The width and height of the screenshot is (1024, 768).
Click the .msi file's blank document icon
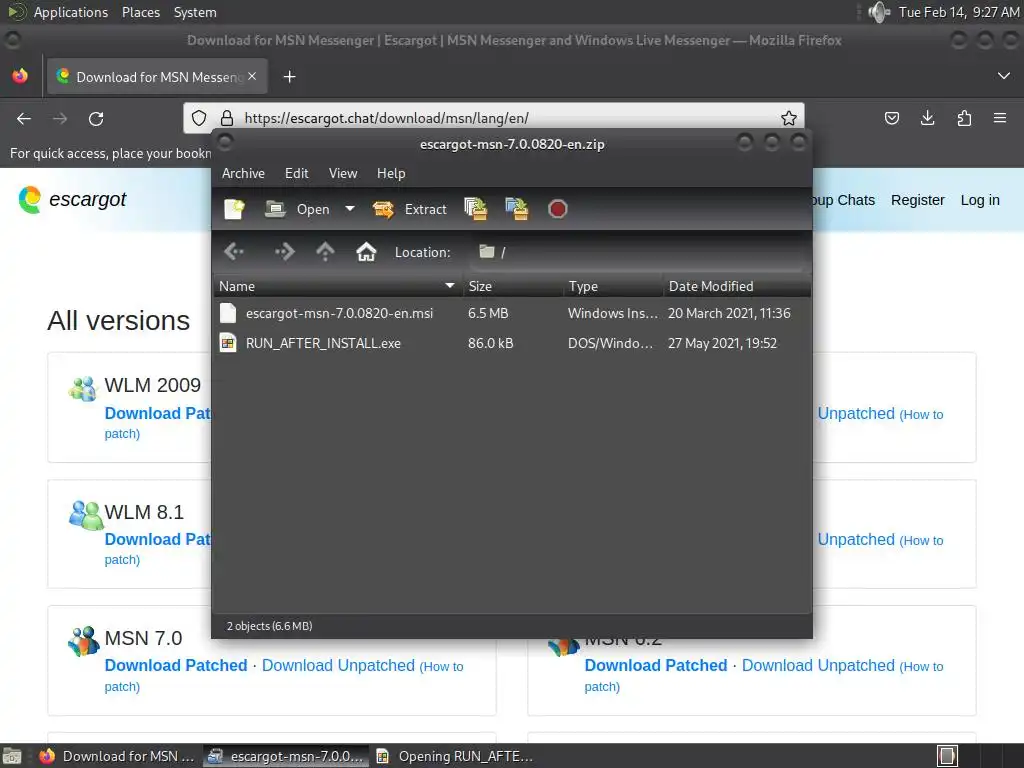tap(228, 313)
